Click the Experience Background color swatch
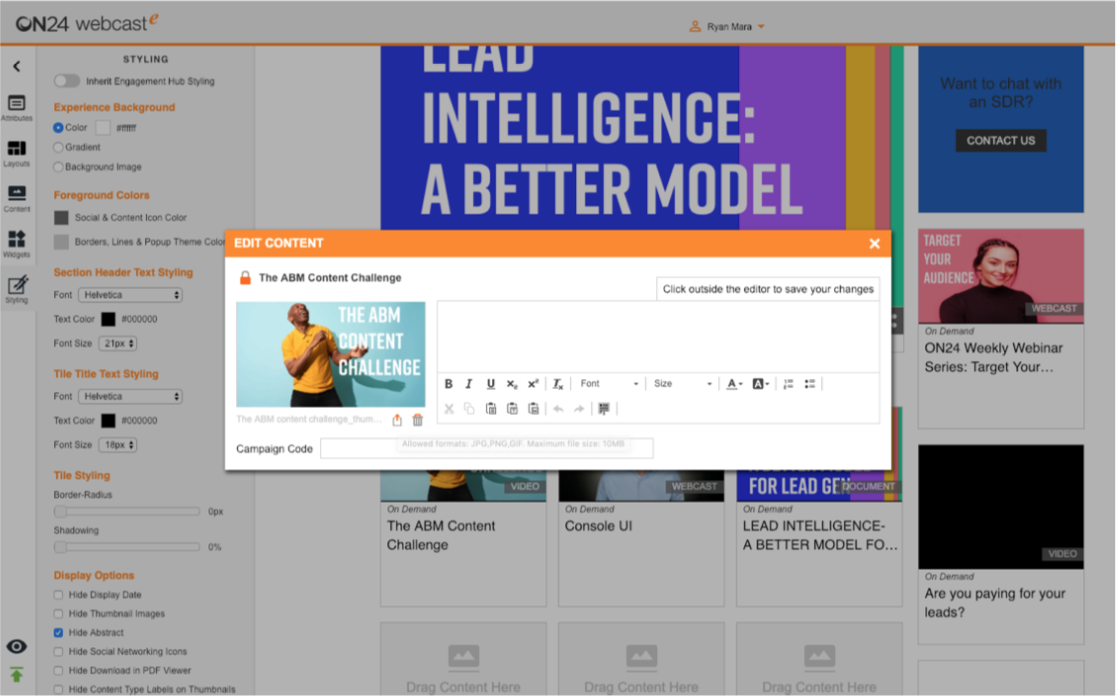 tap(103, 128)
